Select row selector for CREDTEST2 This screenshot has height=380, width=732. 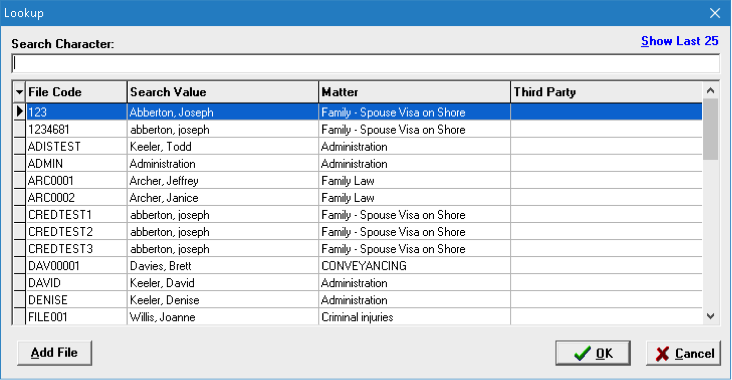coord(19,232)
